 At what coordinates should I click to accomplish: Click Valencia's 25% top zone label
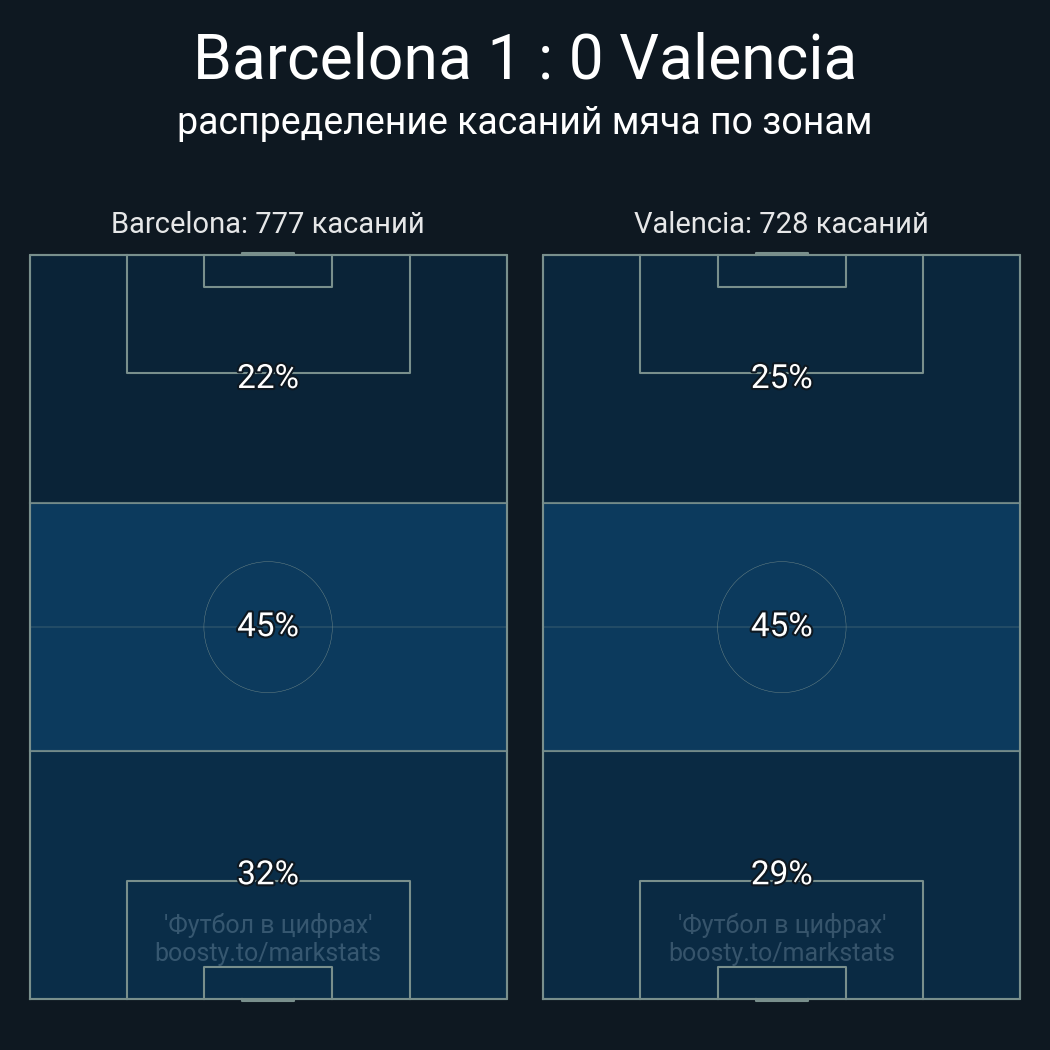pos(781,377)
